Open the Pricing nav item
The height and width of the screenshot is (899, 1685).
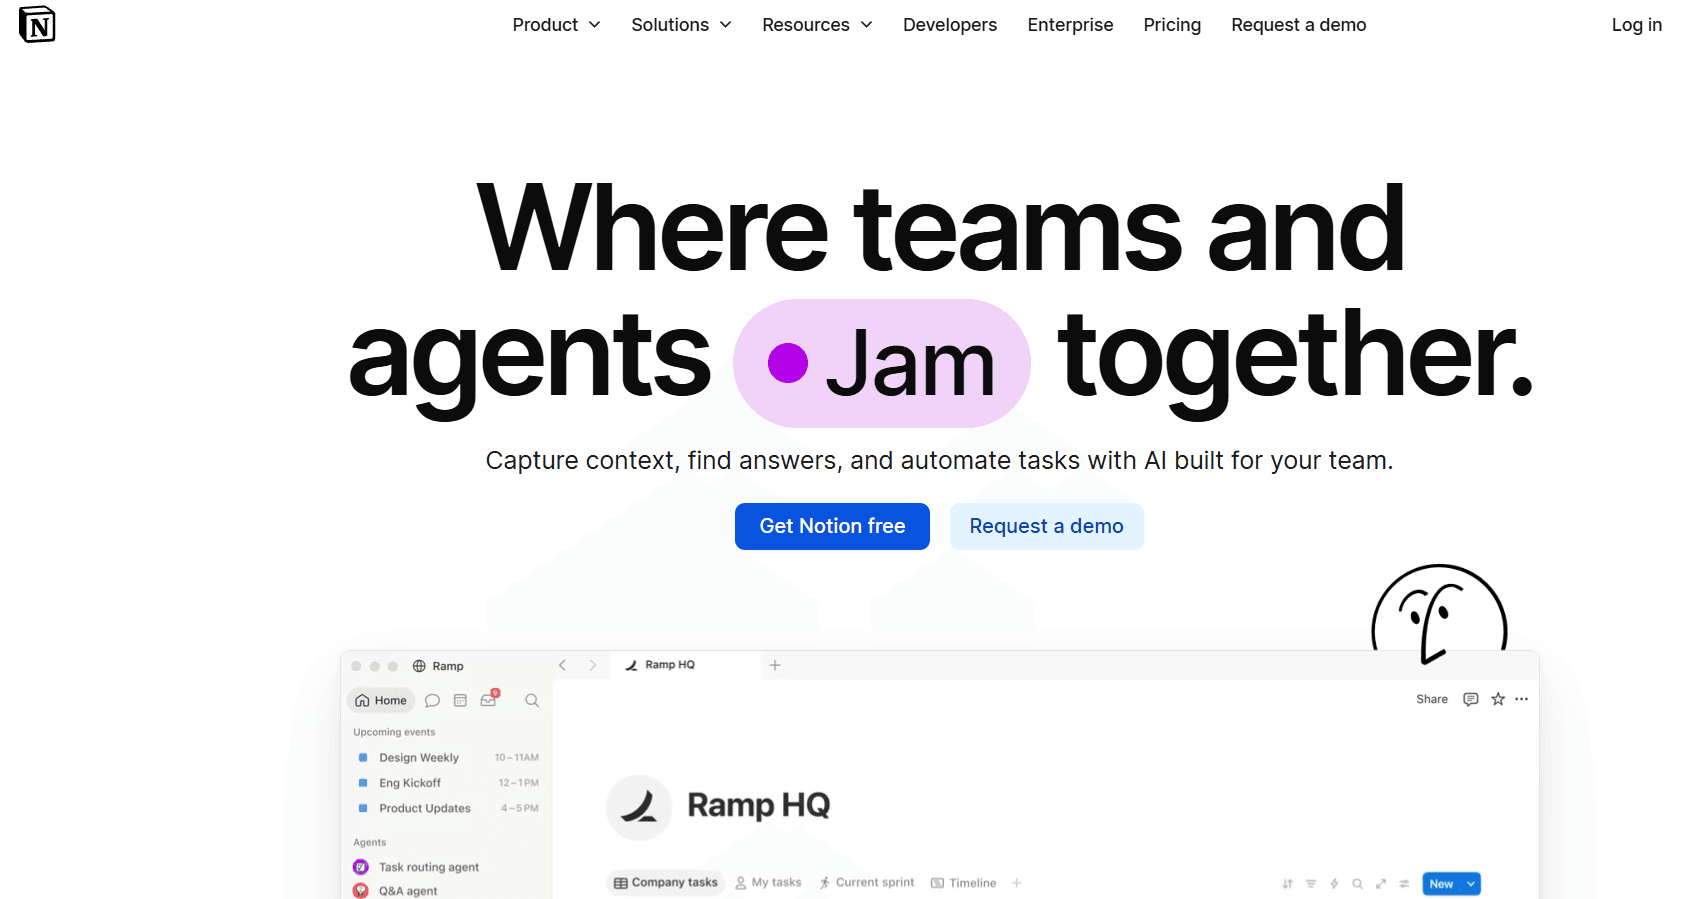1172,25
